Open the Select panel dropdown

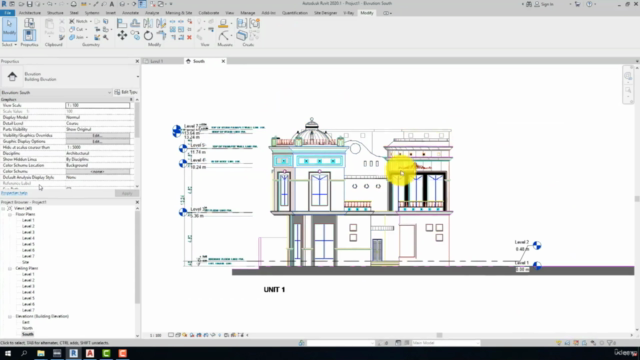tap(9, 44)
